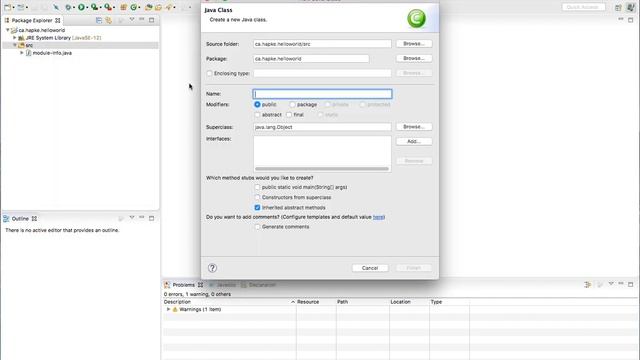Expand the JRE System Library node
The height and width of the screenshot is (360, 640).
click(x=15, y=38)
